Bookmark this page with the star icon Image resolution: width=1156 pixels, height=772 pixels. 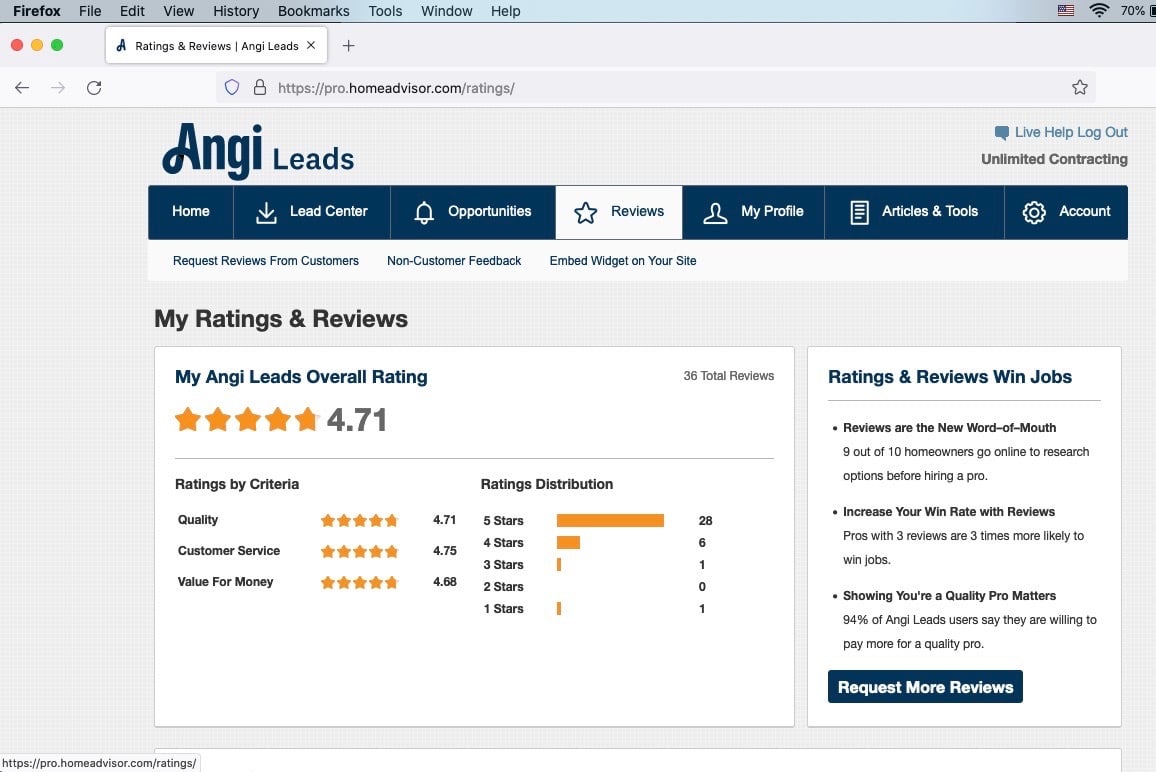[1079, 88]
